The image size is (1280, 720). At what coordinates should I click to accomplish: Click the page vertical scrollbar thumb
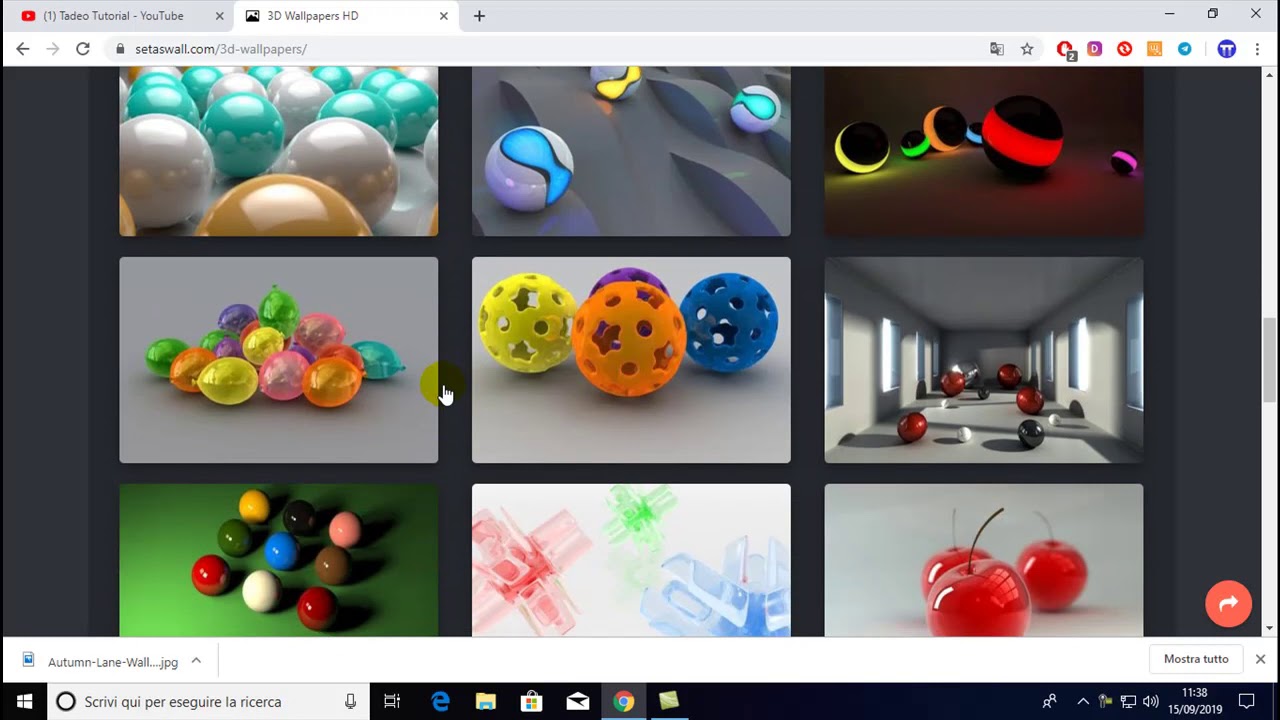click(x=1269, y=360)
